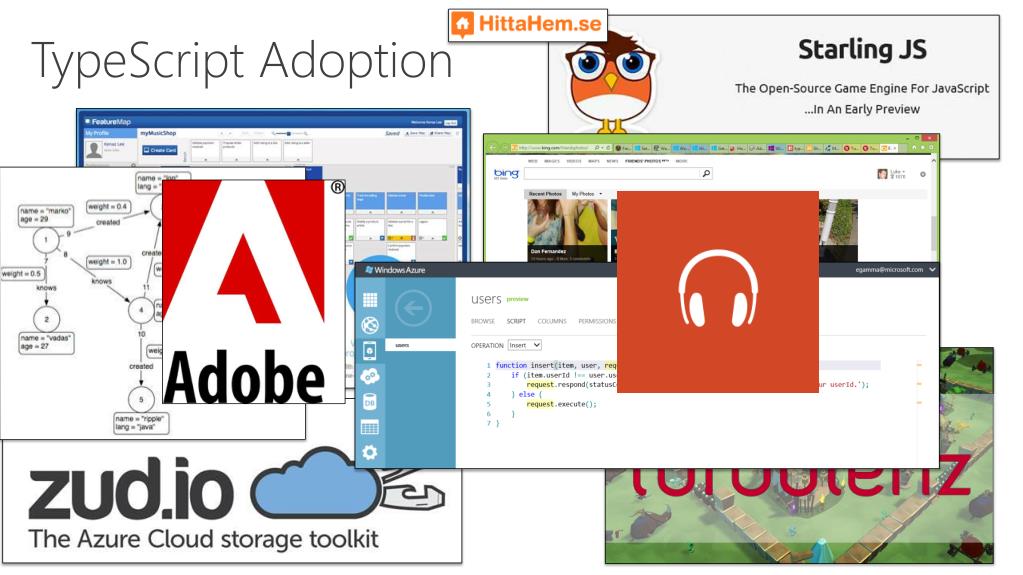Click the Bing search input field

click(x=613, y=174)
